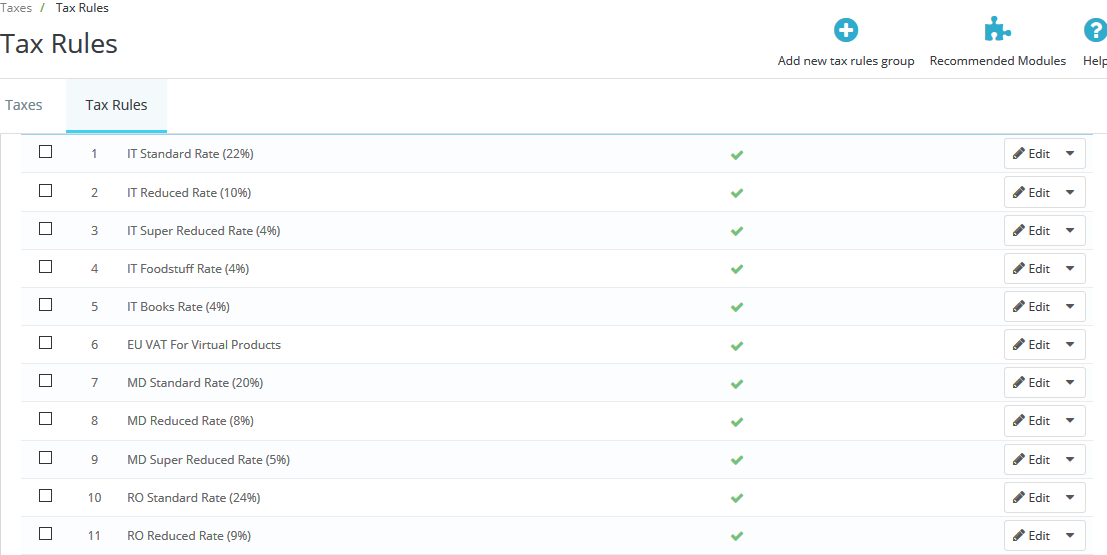Edit the MD Super Reduced Rate (5%) rule
Viewport: 1107px width, 555px height.
(x=1031, y=460)
